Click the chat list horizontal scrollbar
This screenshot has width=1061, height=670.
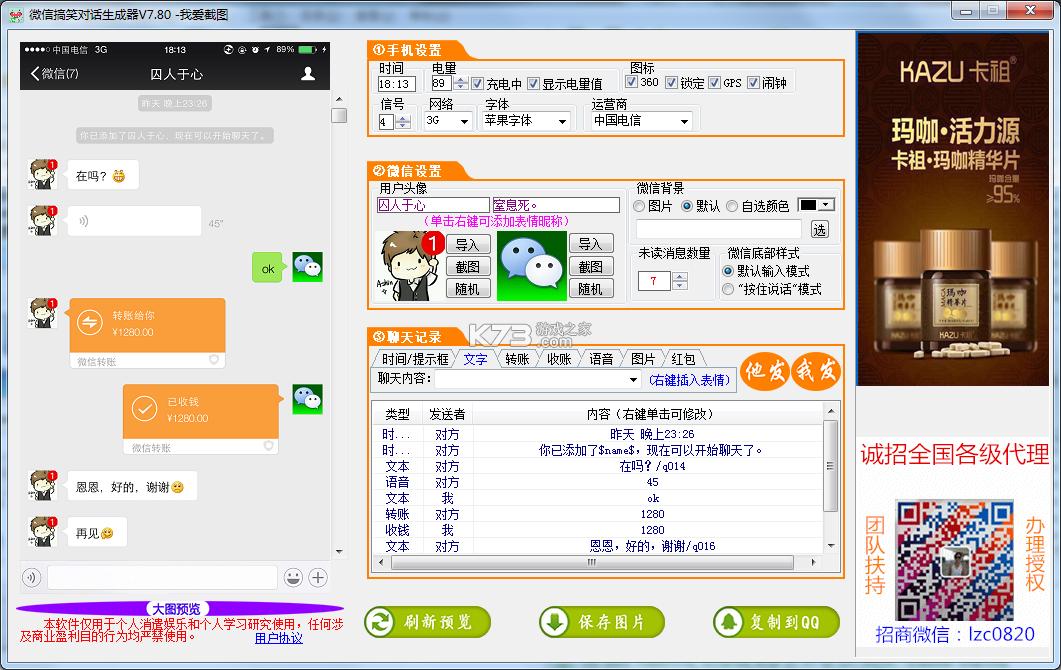[596, 562]
